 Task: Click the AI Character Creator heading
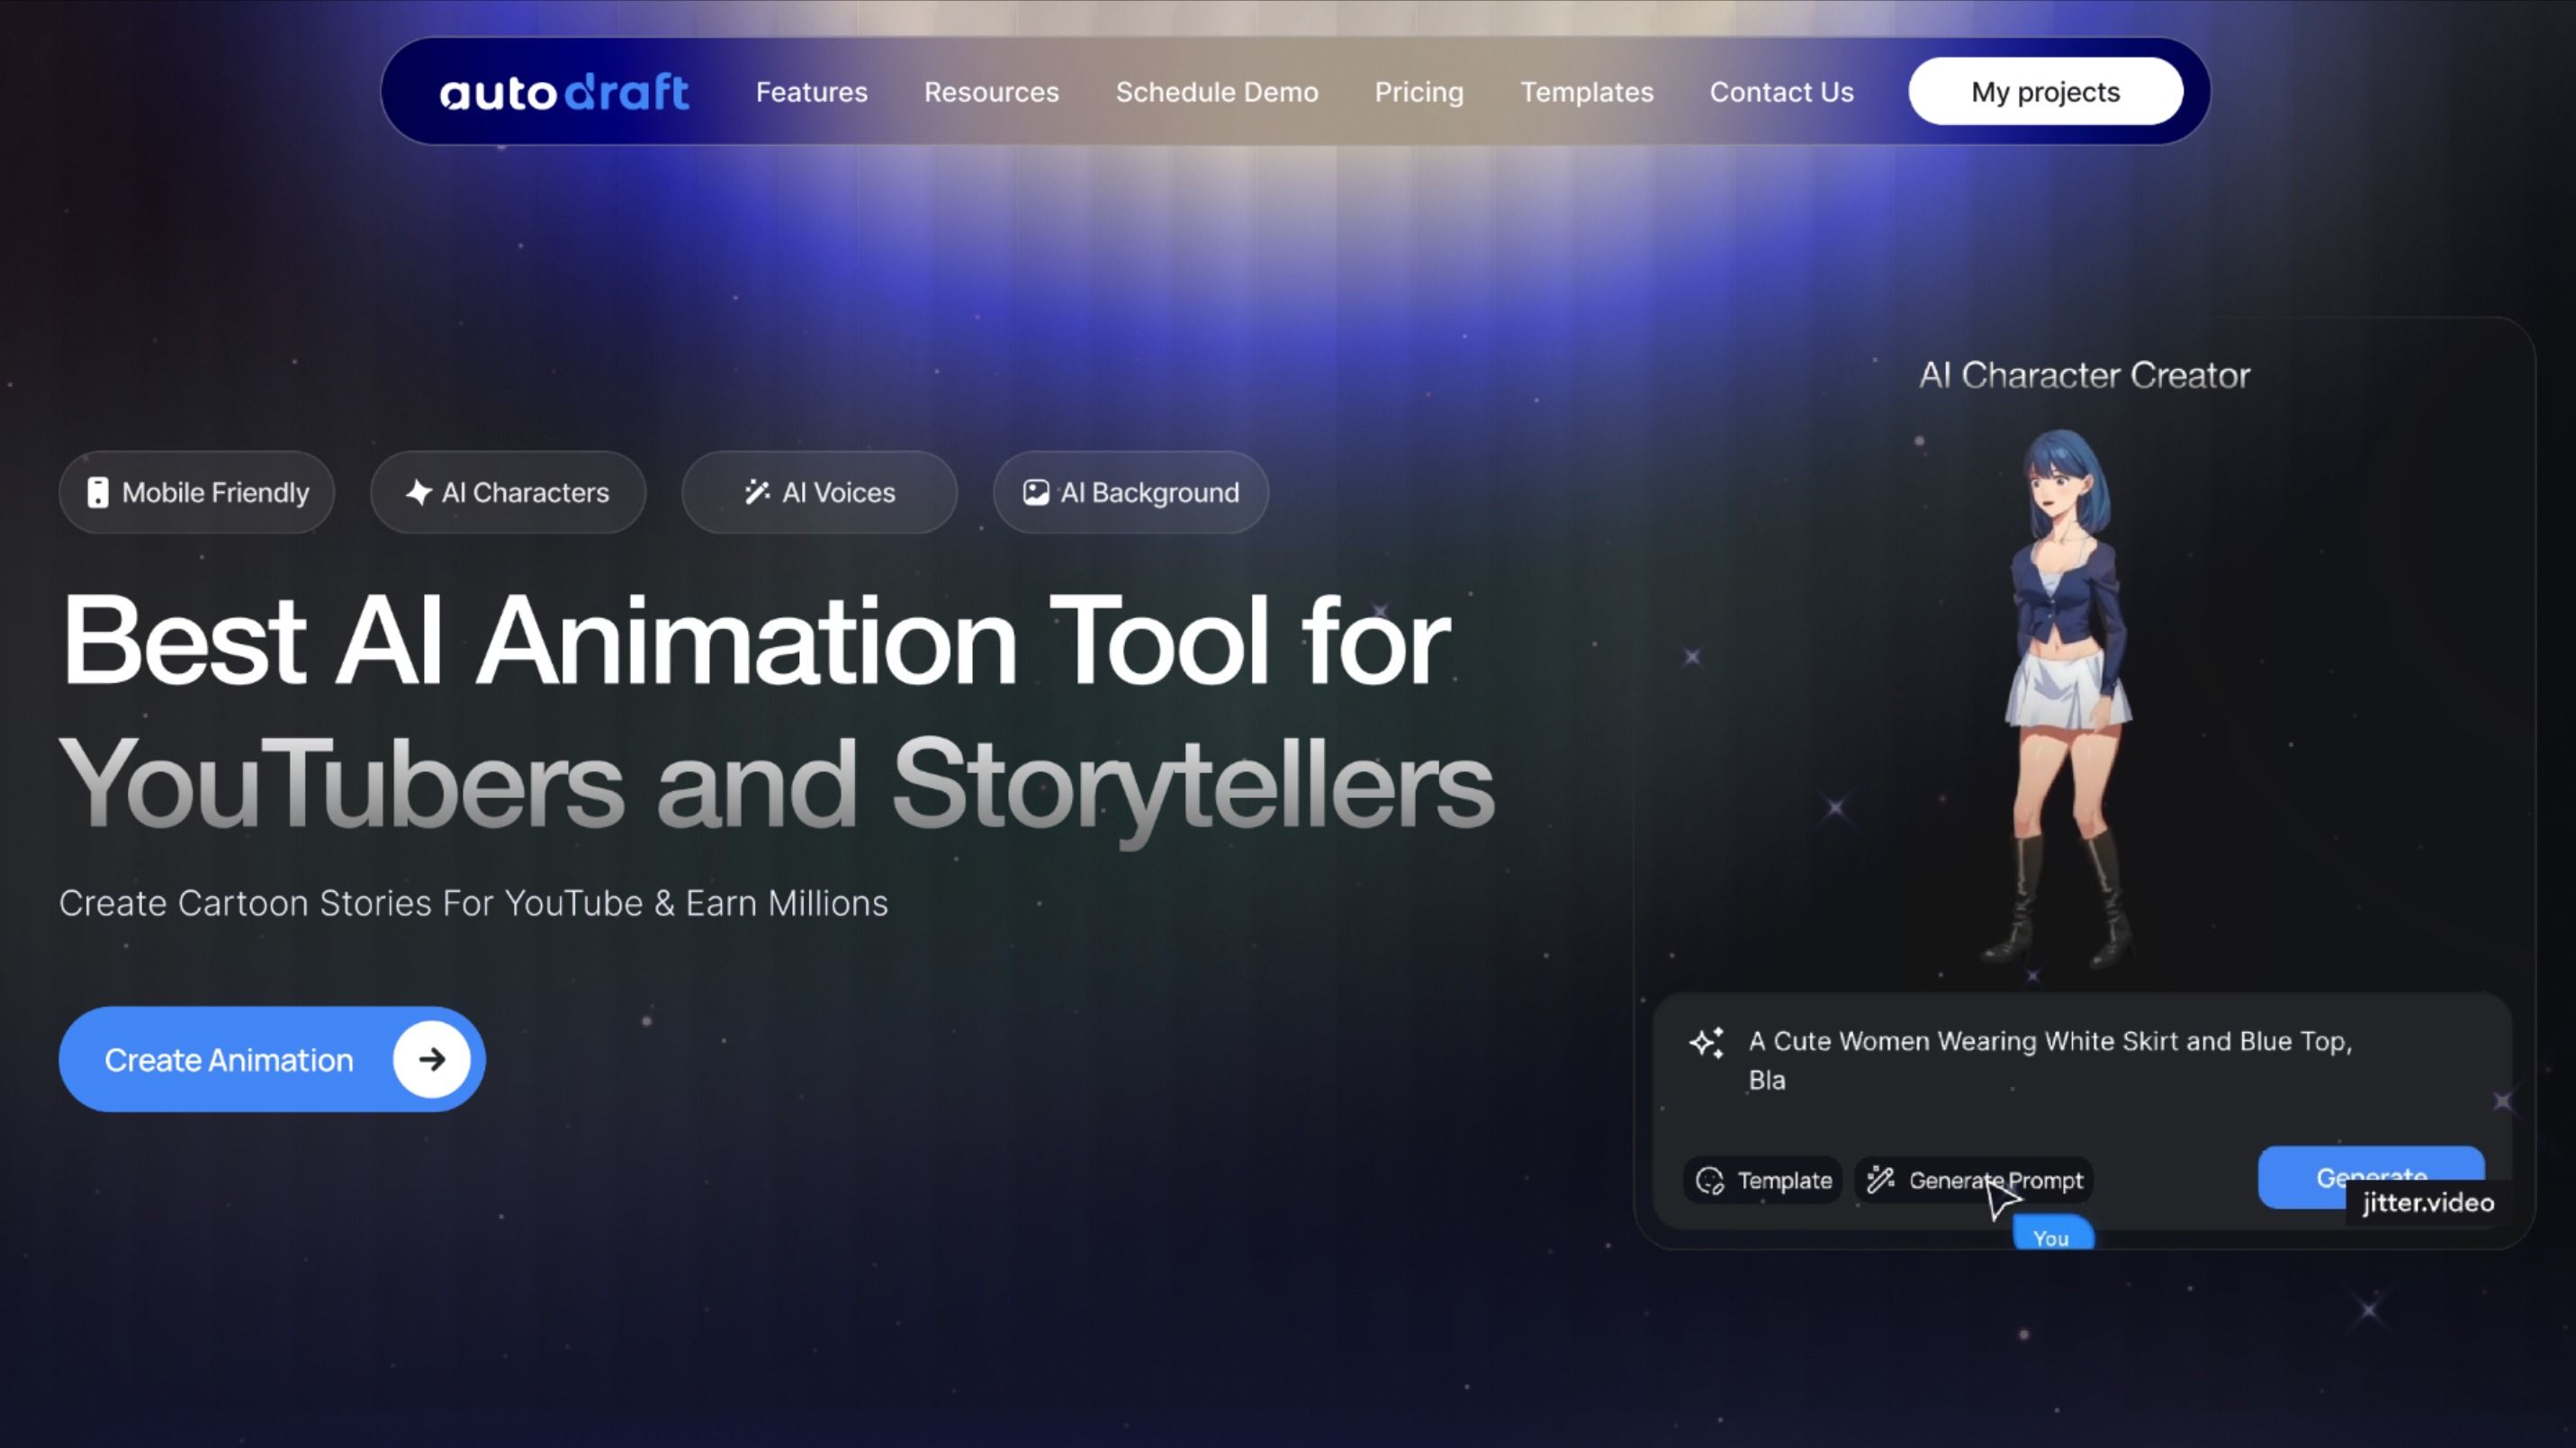click(2084, 375)
